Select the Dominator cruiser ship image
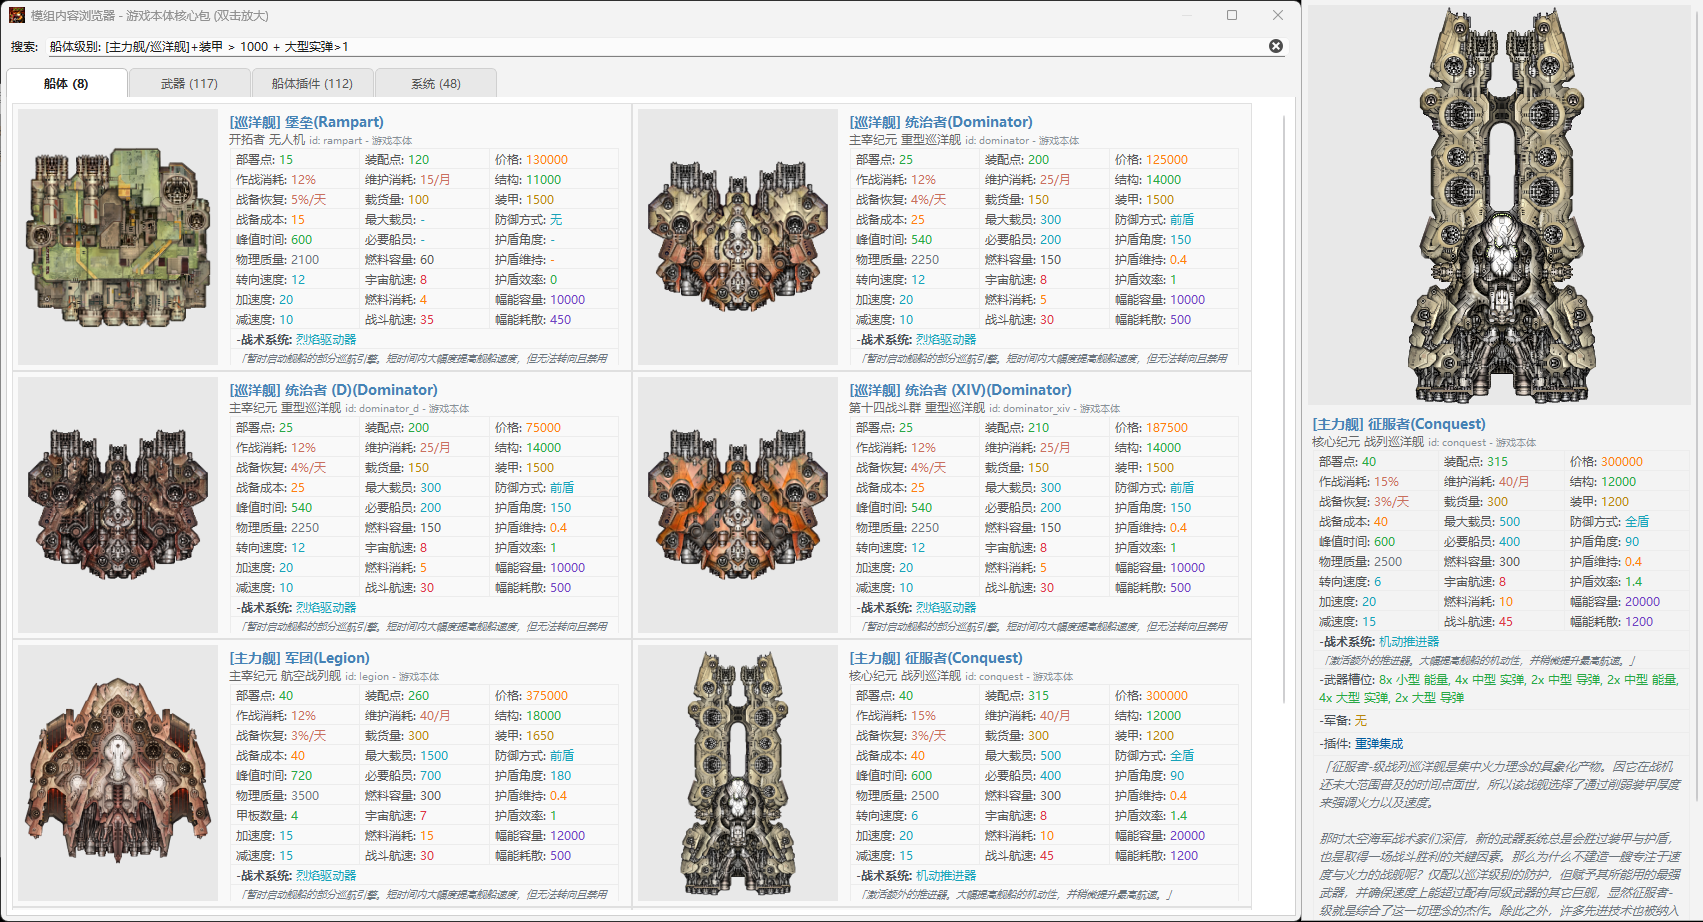Viewport: 1703px width, 922px height. (738, 237)
